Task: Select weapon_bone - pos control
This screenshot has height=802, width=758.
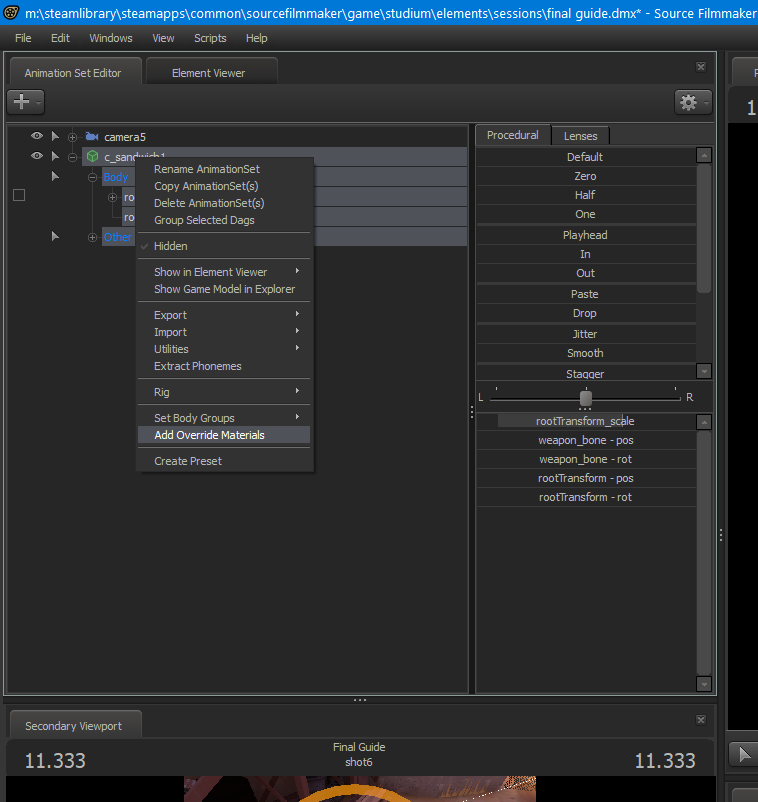Action: [586, 440]
